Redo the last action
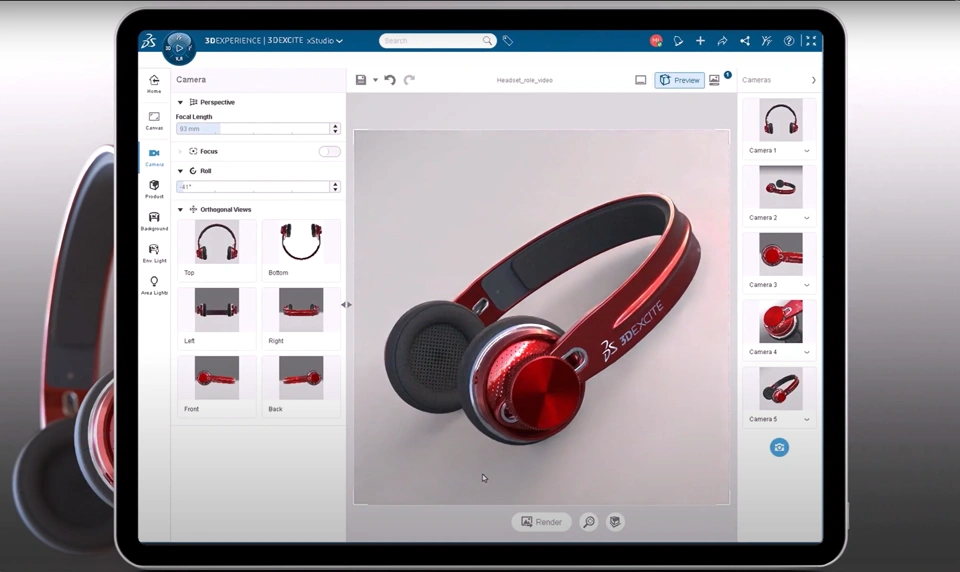 (x=410, y=80)
